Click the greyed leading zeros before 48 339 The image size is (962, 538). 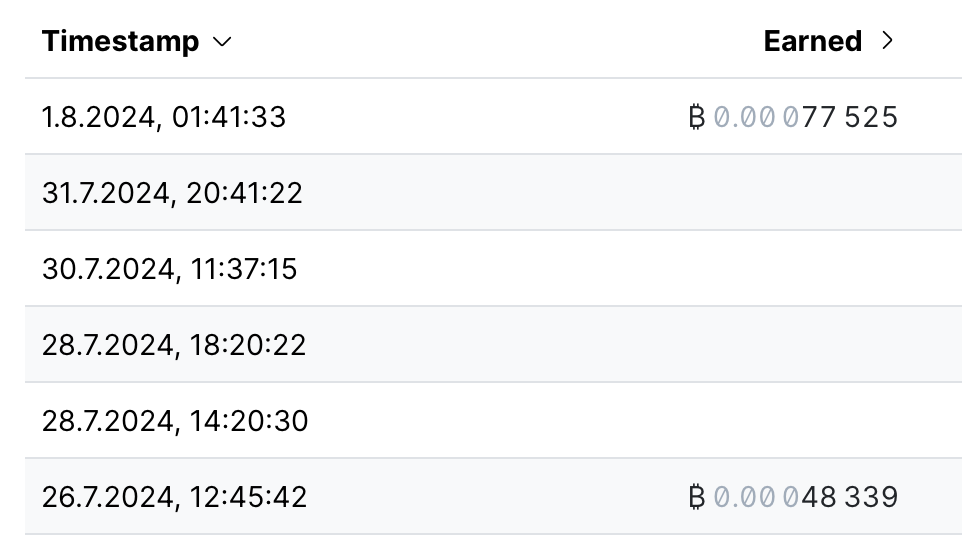click(x=756, y=497)
